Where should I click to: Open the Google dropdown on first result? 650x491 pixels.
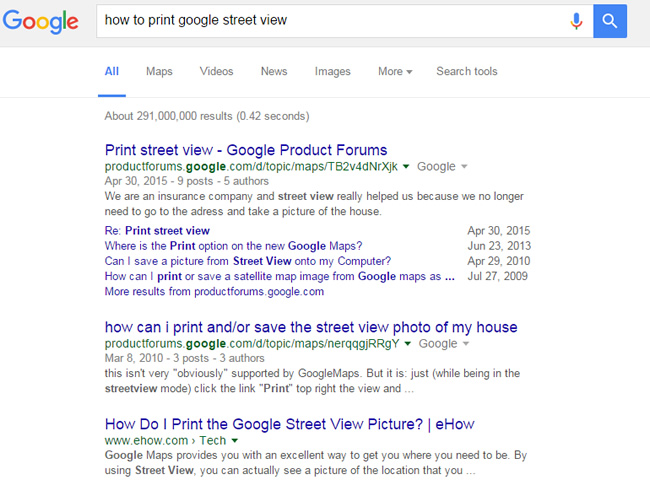442,167
